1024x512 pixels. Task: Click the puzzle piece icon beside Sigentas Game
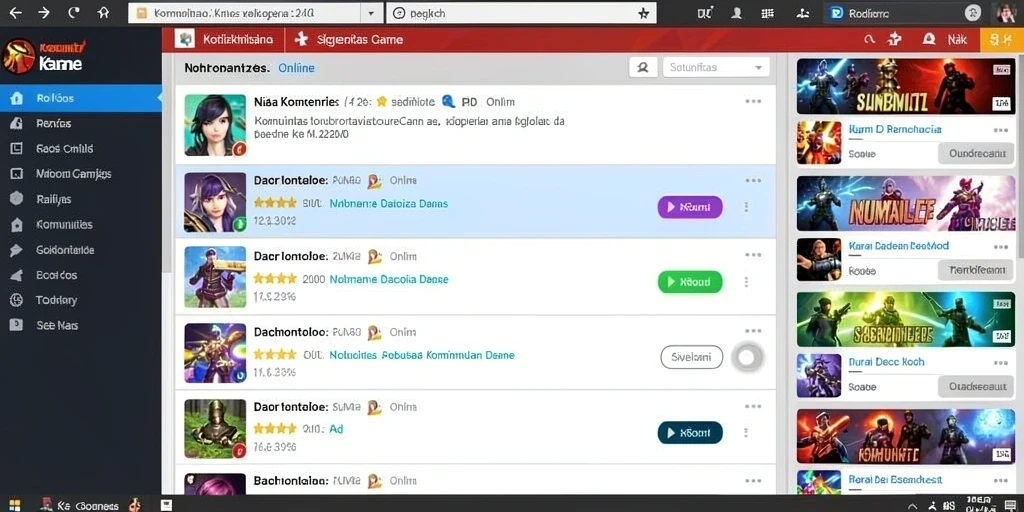(301, 39)
